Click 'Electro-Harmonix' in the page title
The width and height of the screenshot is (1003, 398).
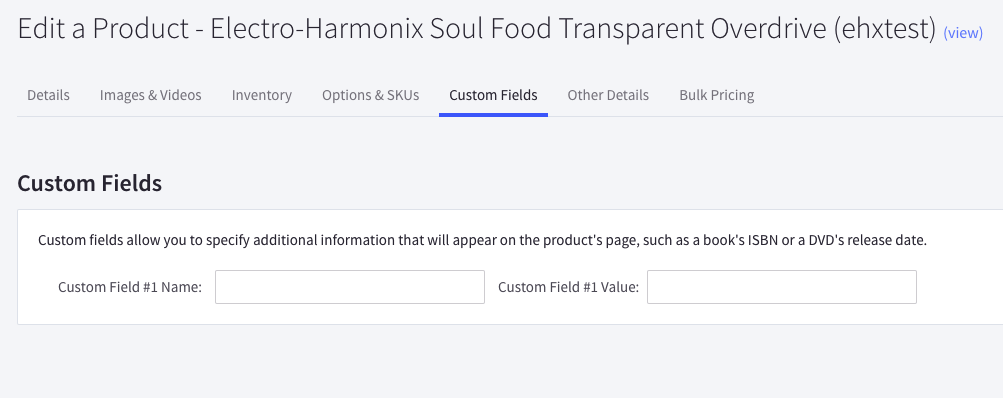tap(317, 29)
